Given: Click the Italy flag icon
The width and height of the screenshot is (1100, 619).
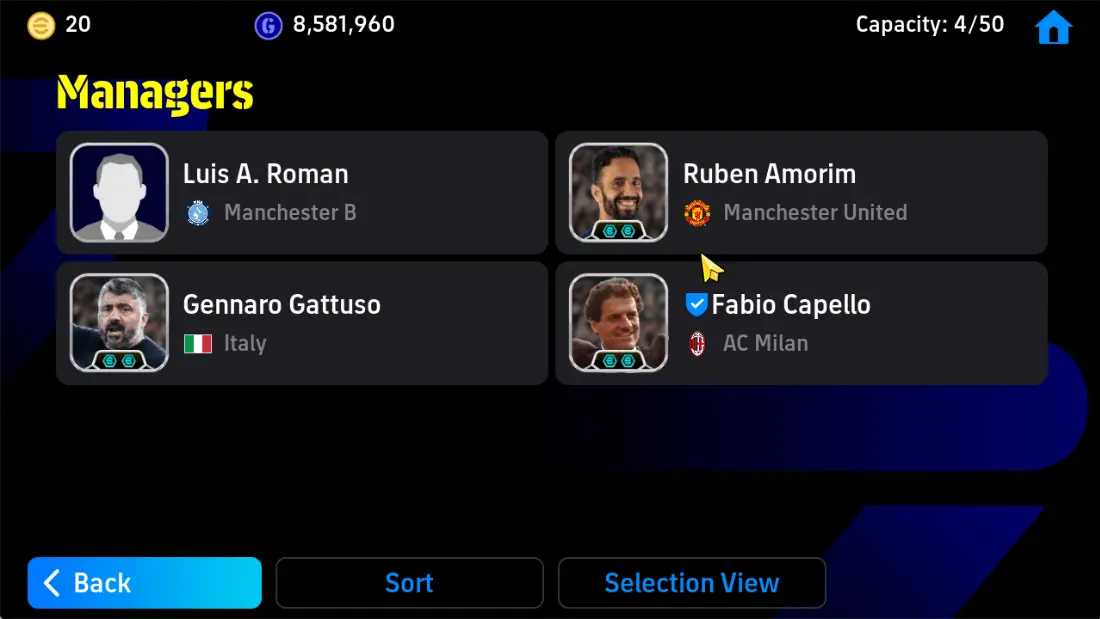Looking at the screenshot, I should 198,343.
